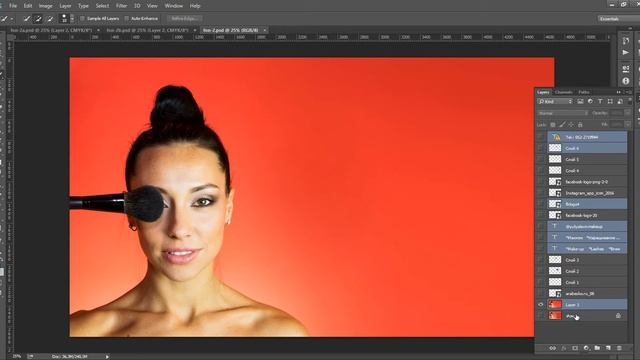Open the Layer menu
Viewport: 640px width, 360px height.
[x=65, y=6]
